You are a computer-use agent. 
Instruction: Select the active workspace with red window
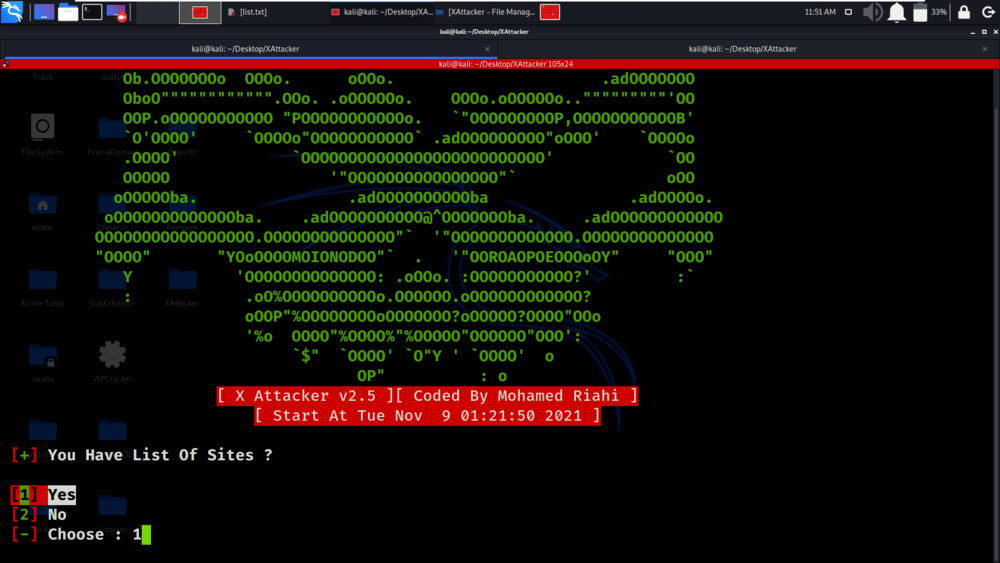coord(200,11)
